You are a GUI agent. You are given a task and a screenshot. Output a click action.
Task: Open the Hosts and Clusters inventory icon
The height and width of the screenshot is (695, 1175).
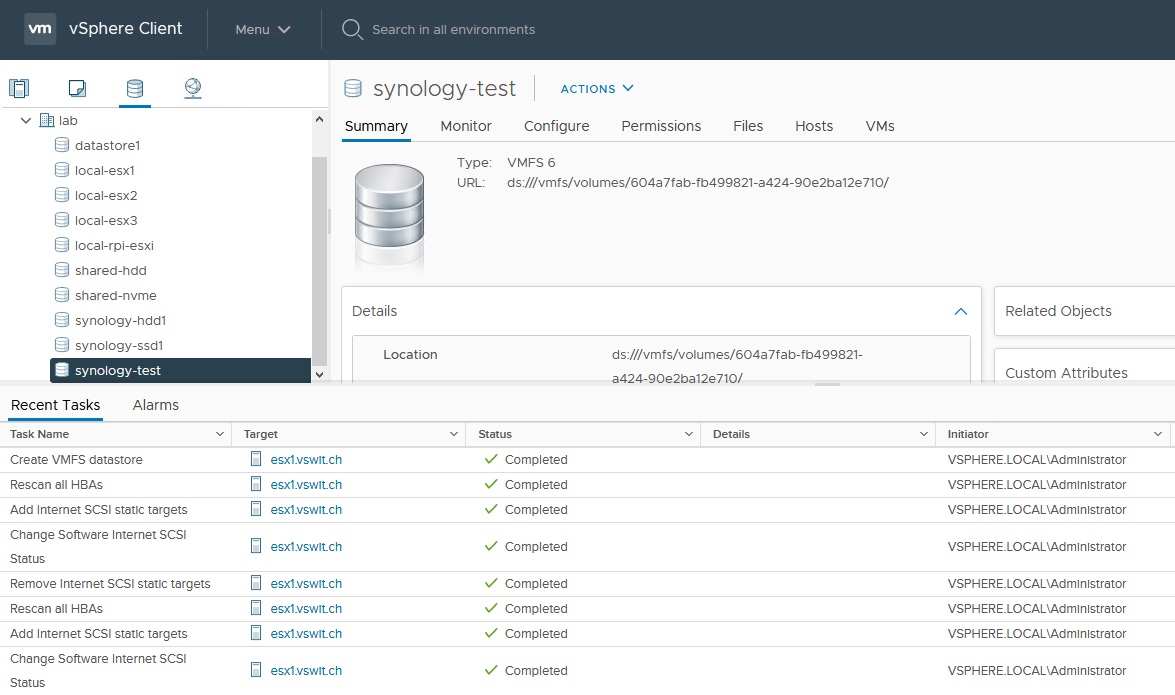tap(20, 88)
